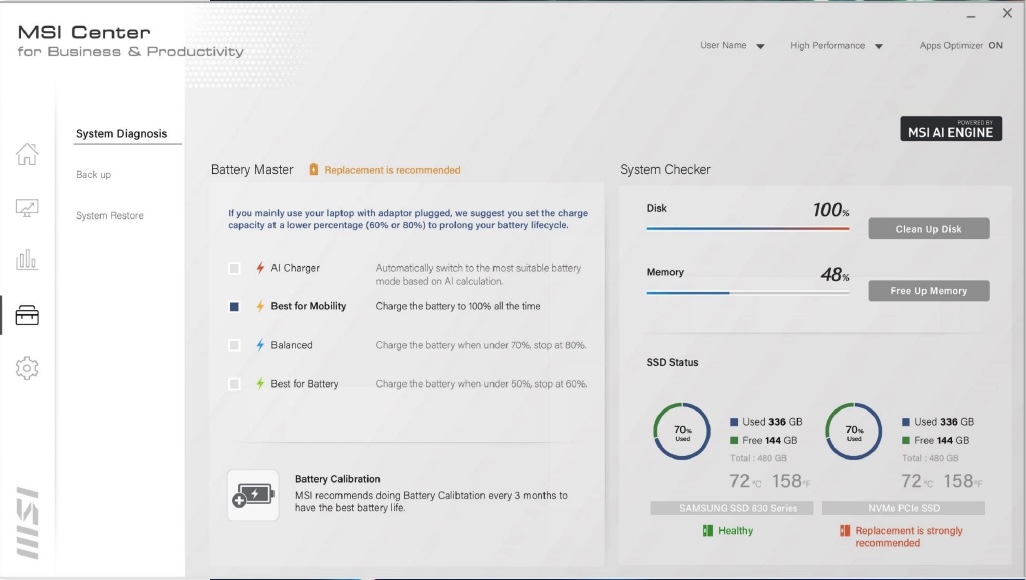
Task: Click the NVMe SSD Free 144 GB legend
Action: (936, 441)
